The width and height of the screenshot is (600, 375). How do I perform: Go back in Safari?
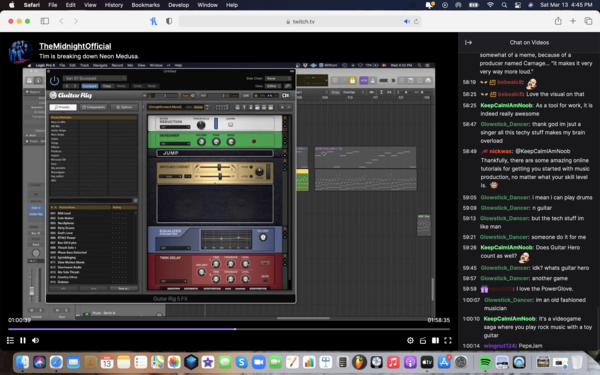coord(61,21)
